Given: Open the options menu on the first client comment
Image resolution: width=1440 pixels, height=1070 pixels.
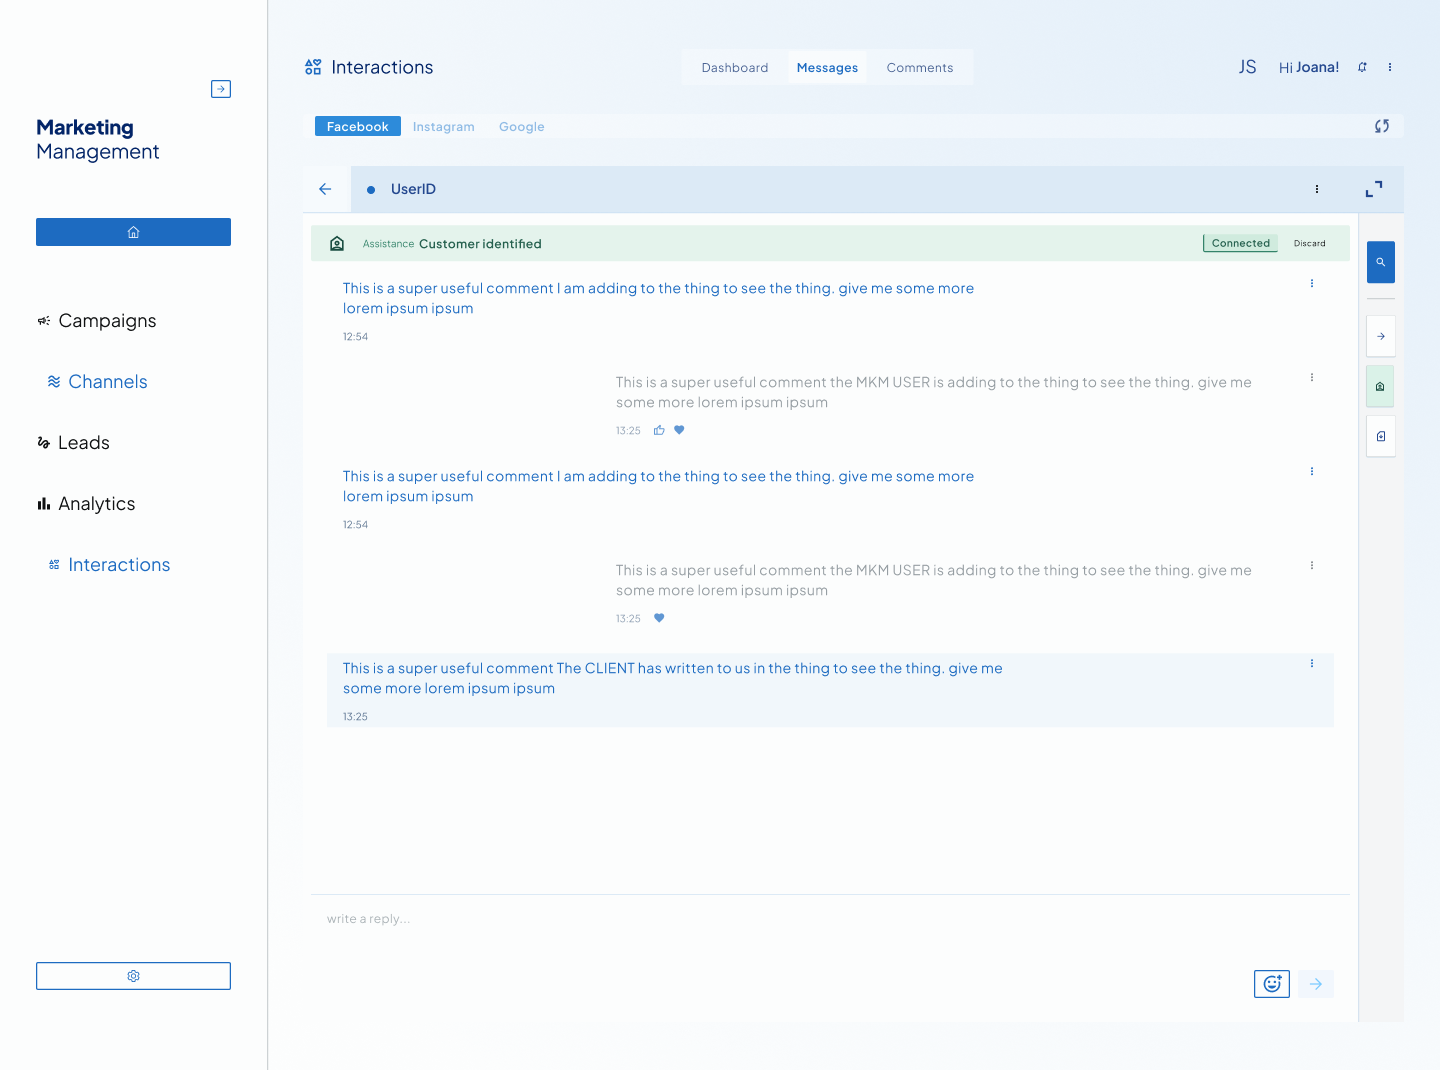Looking at the screenshot, I should point(1311,283).
